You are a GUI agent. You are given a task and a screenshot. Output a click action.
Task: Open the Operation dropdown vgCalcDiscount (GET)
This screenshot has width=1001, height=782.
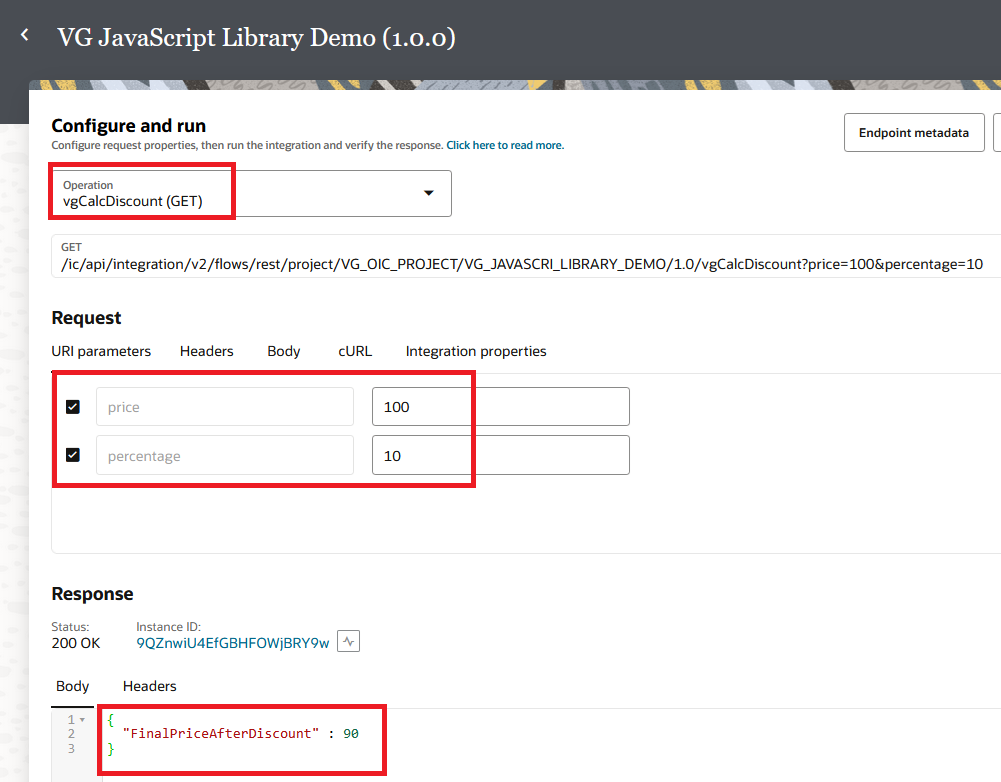tap(250, 193)
